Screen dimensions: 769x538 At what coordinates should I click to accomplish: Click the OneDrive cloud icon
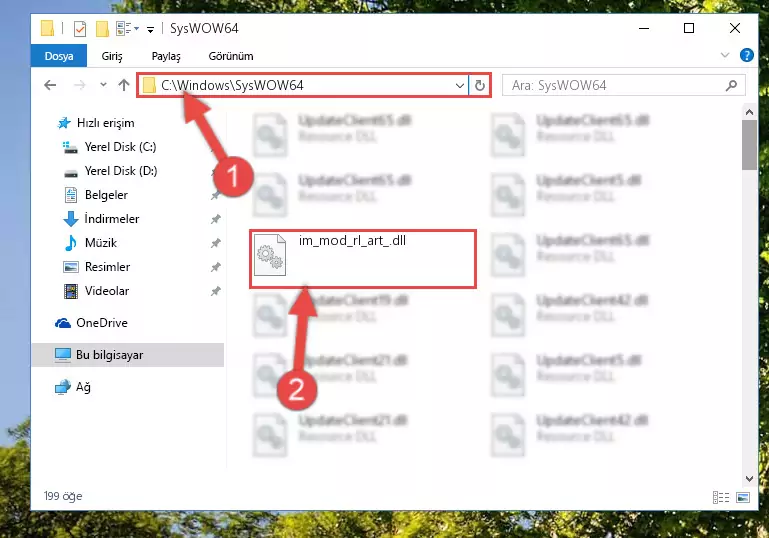(63, 323)
